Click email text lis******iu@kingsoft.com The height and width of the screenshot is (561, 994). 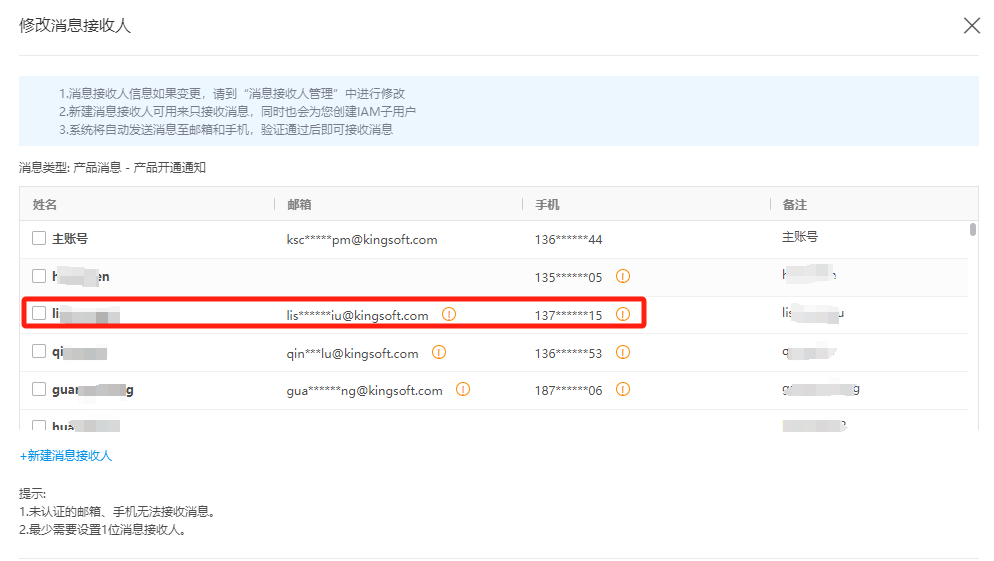(358, 315)
